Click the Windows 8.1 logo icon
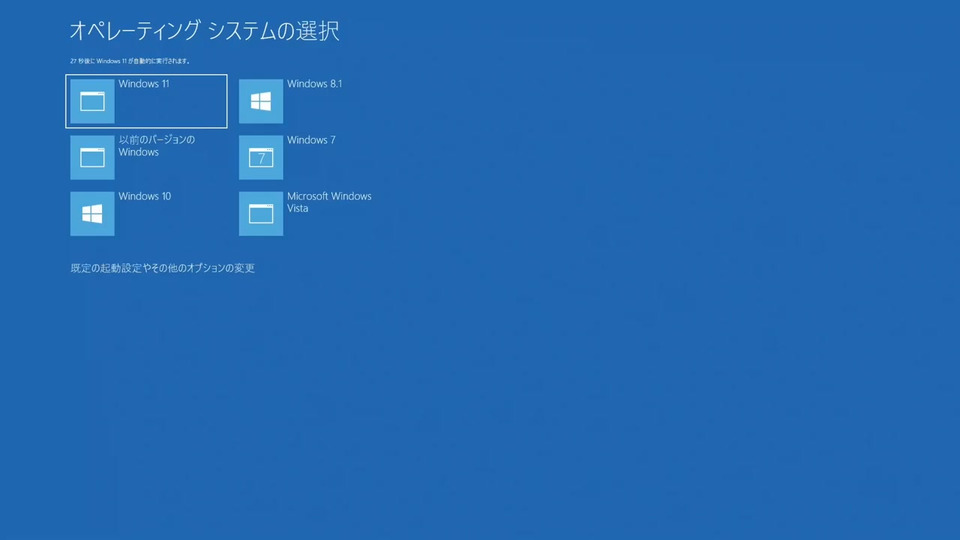This screenshot has width=960, height=540. pyautogui.click(x=261, y=101)
